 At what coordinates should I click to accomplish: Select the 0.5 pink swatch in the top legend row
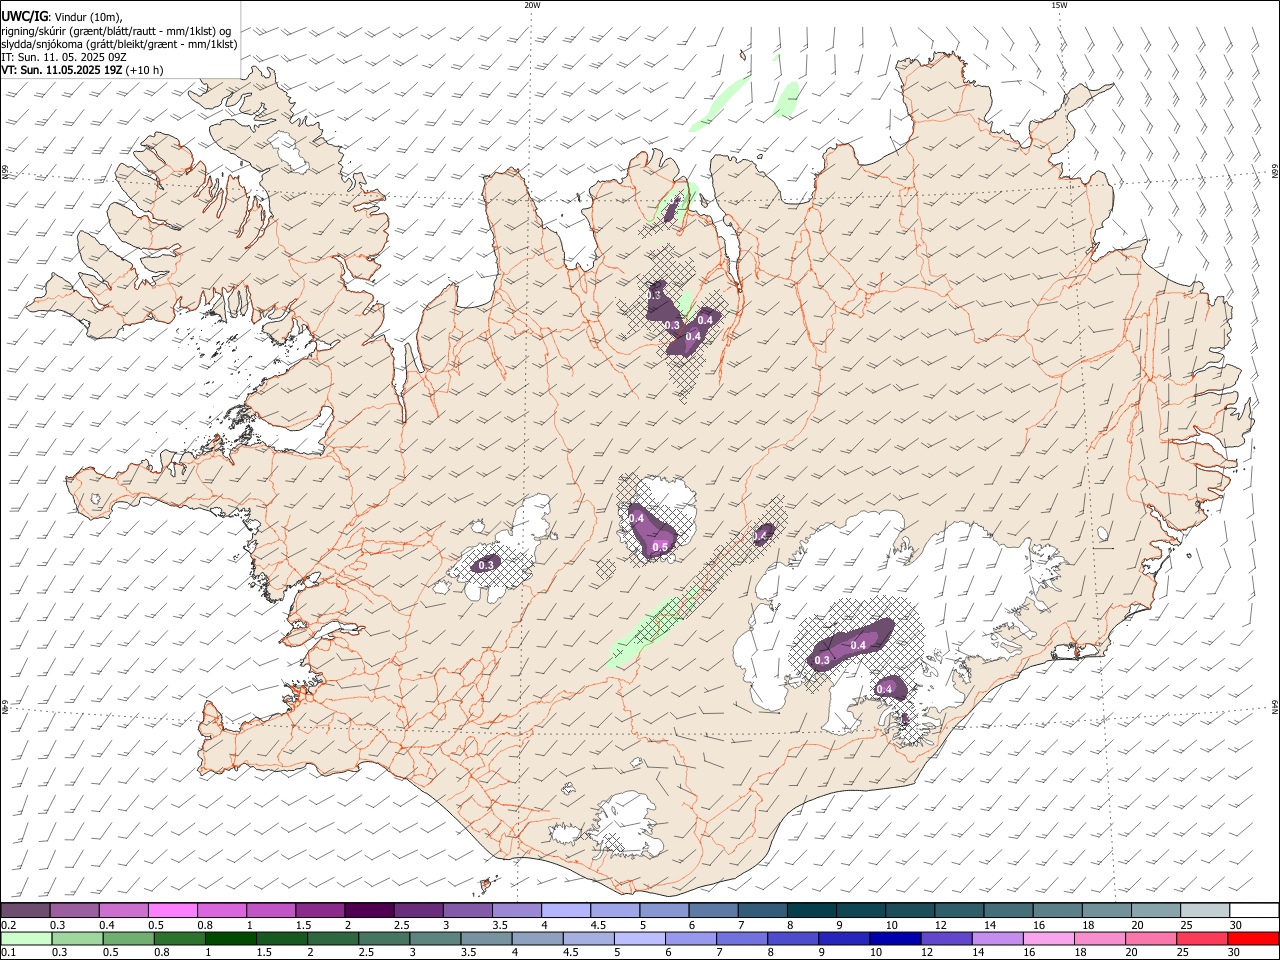(171, 910)
